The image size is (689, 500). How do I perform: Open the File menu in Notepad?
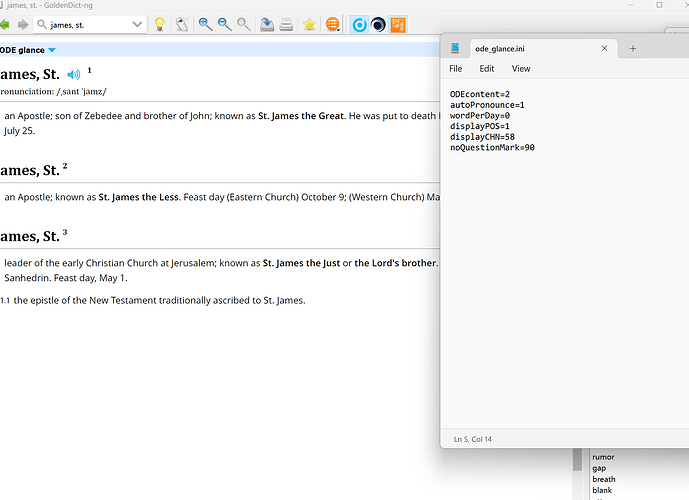[456, 69]
